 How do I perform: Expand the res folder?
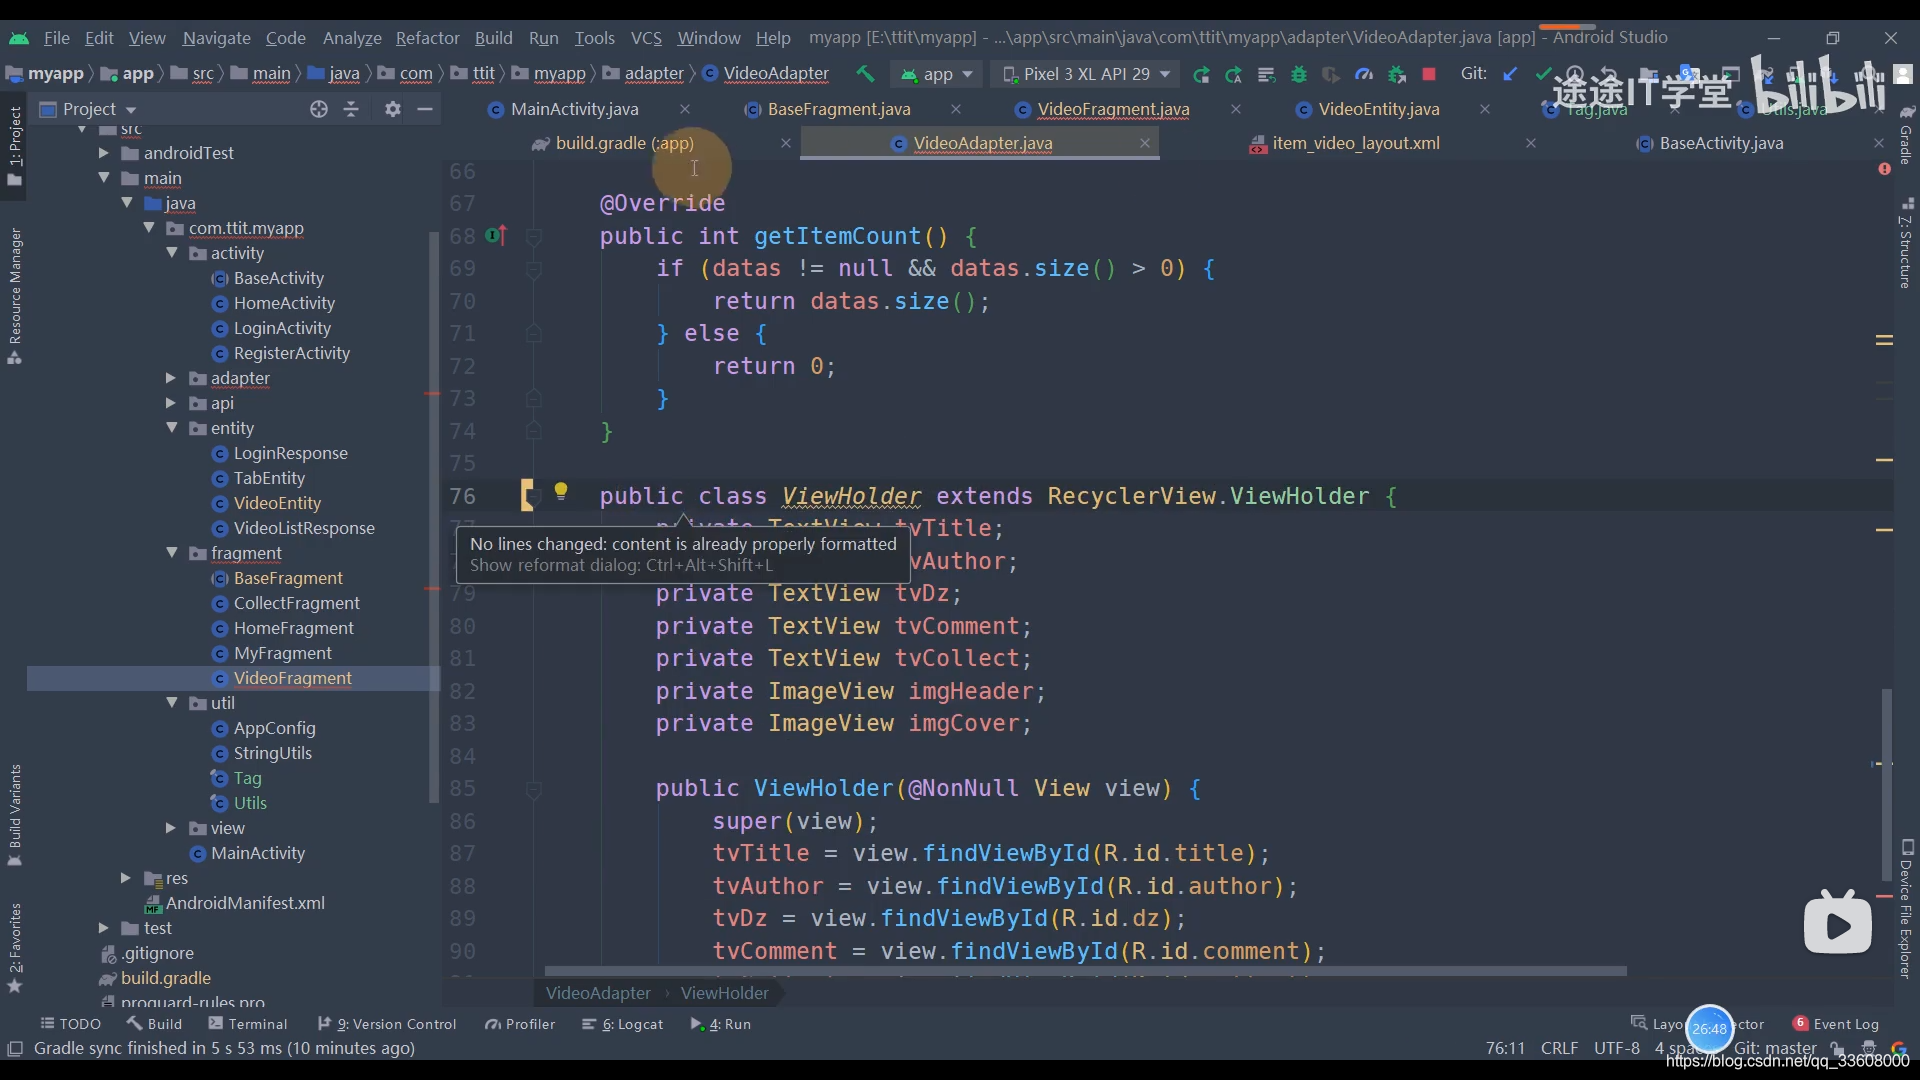pos(125,878)
